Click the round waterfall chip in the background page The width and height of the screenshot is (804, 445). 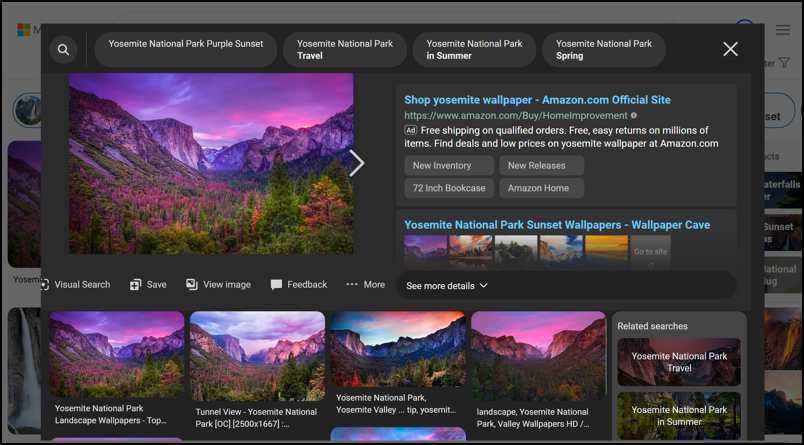point(28,110)
